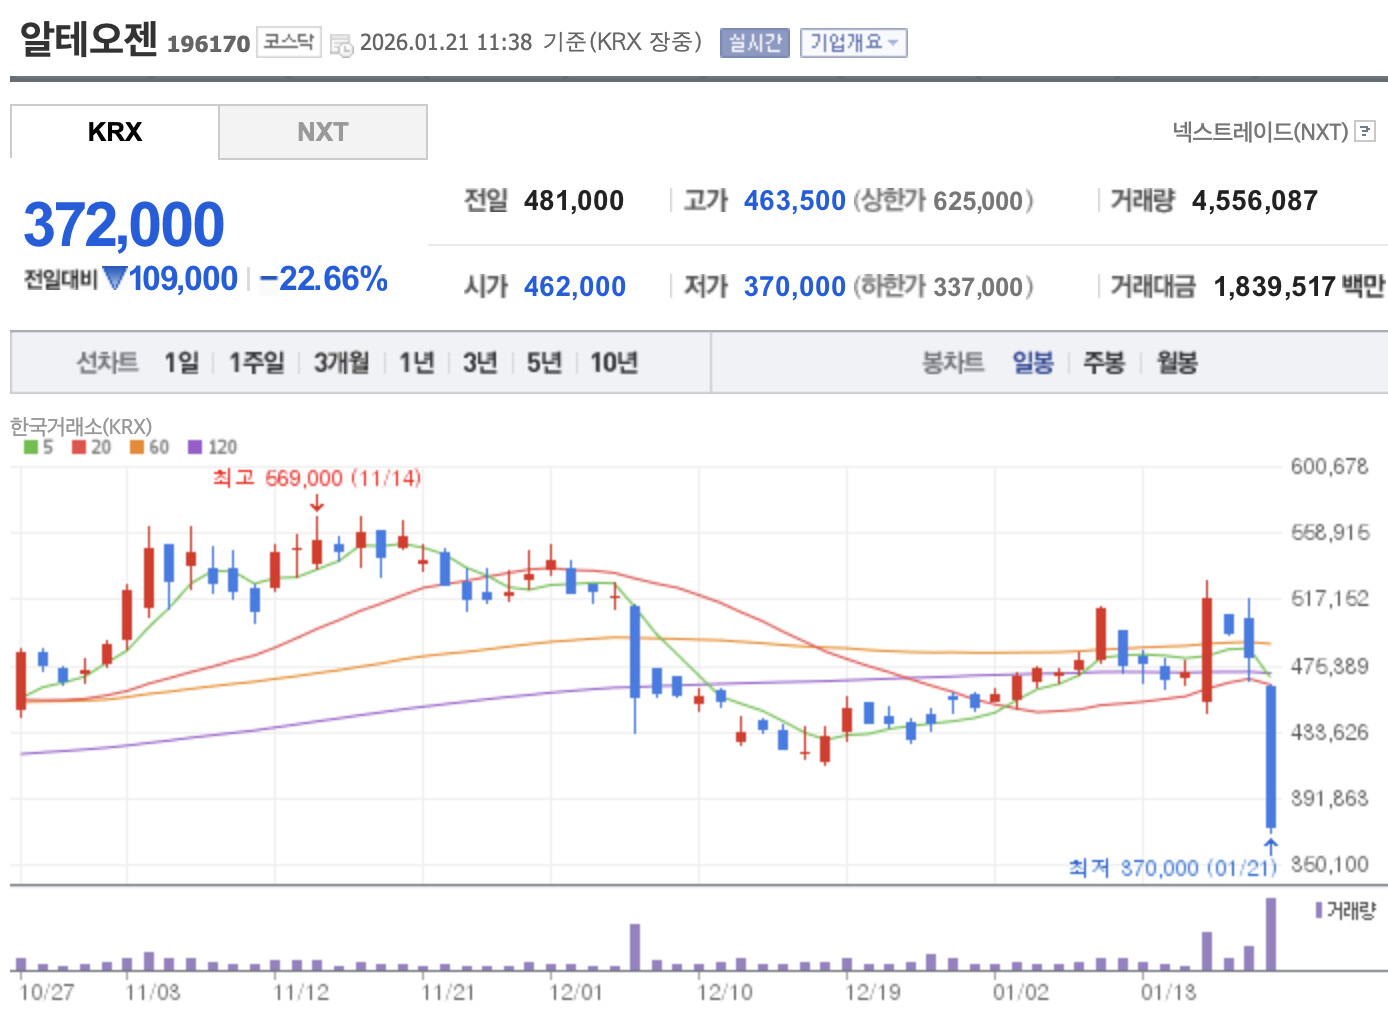Click the 01/02 date on the chart axis
The height and width of the screenshot is (1016, 1388).
click(1020, 992)
